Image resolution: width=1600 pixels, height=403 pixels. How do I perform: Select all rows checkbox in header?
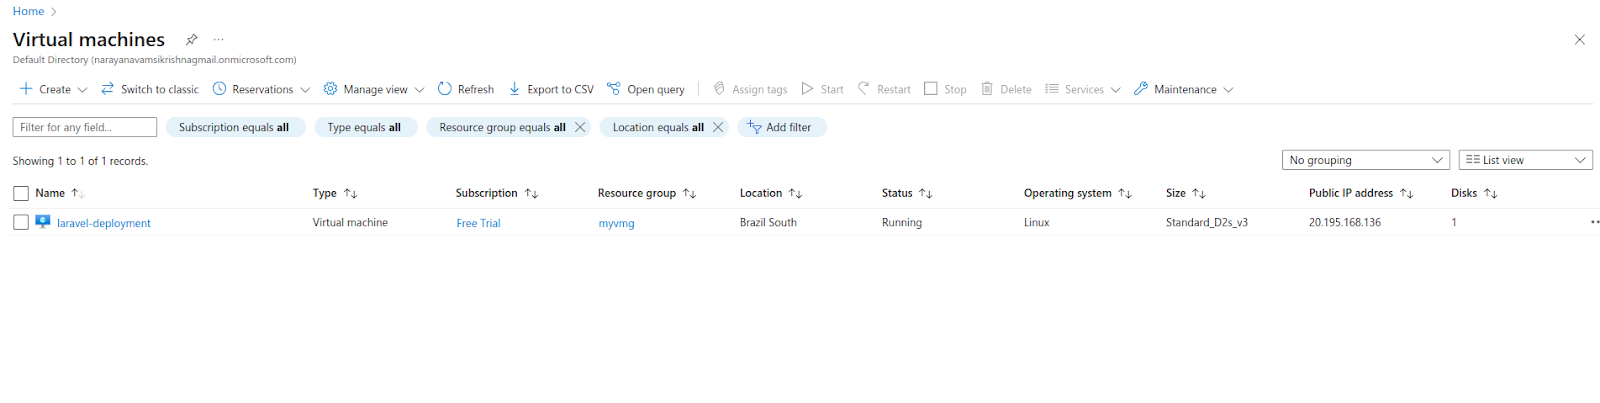21,194
